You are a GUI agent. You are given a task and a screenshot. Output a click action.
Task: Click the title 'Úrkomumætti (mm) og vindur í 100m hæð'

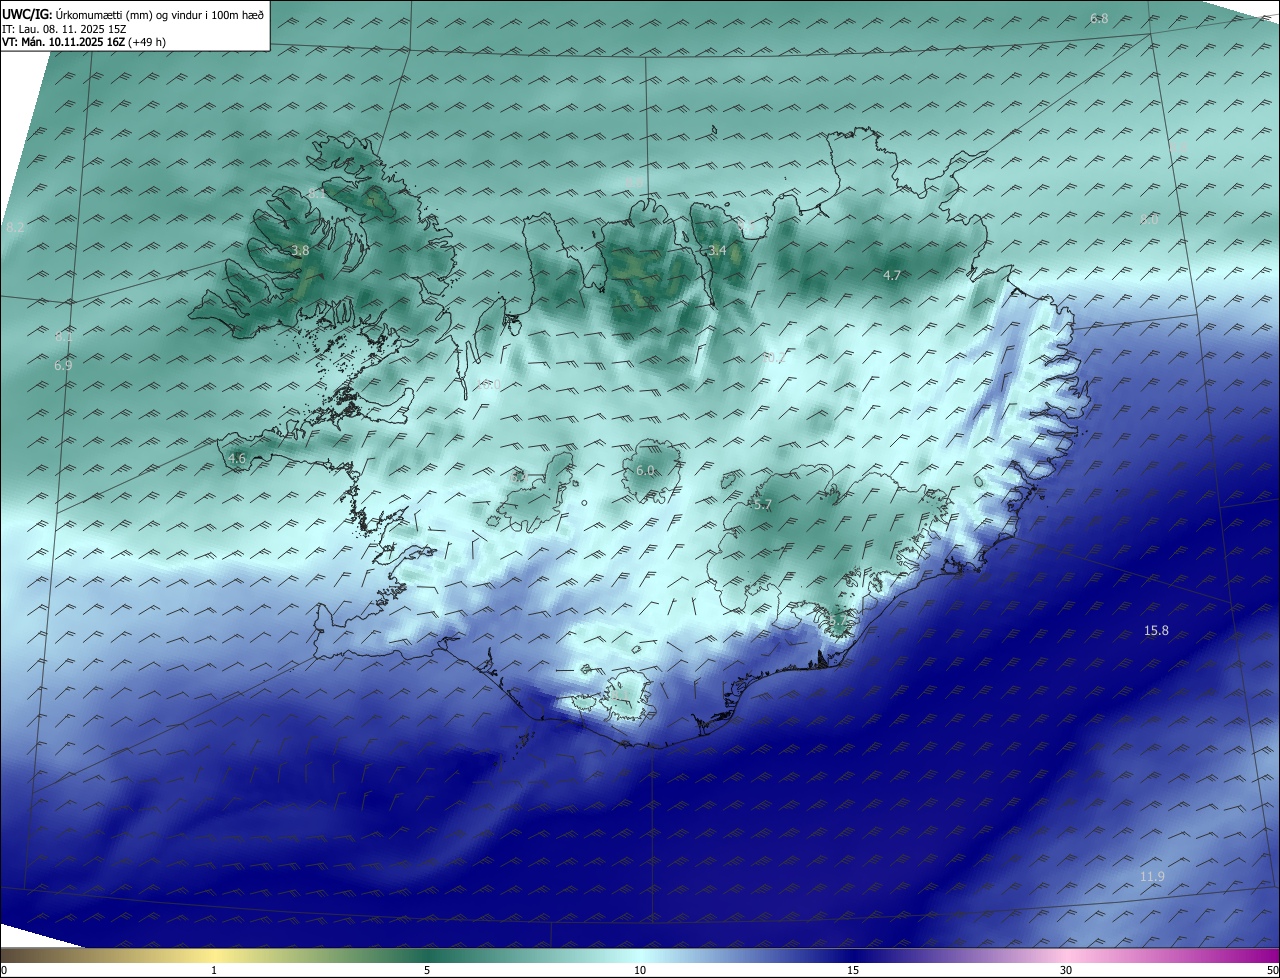coord(159,14)
